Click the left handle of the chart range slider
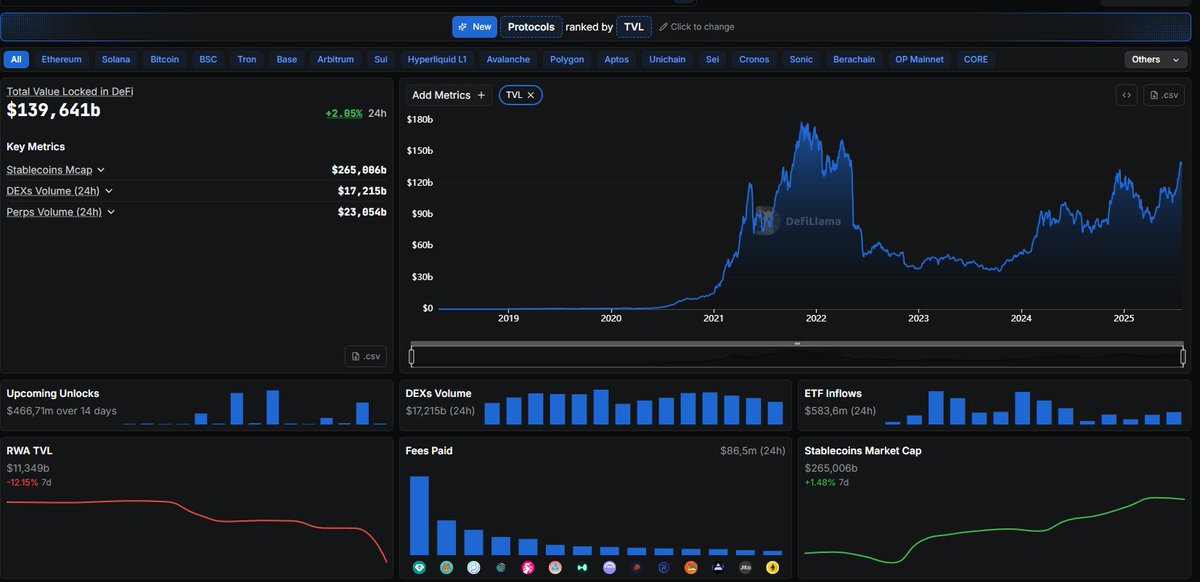The width and height of the screenshot is (1200, 582). pyautogui.click(x=412, y=356)
